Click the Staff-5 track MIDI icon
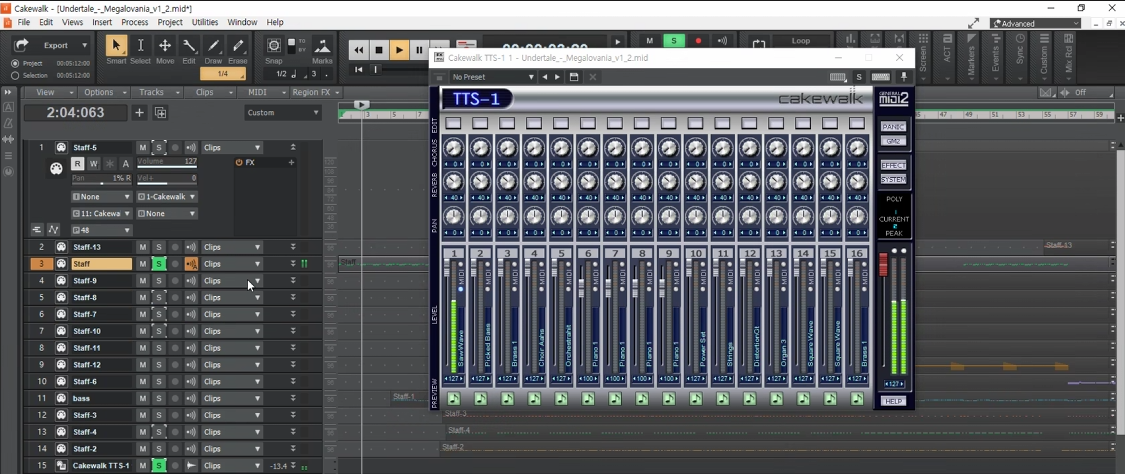 [x=61, y=148]
